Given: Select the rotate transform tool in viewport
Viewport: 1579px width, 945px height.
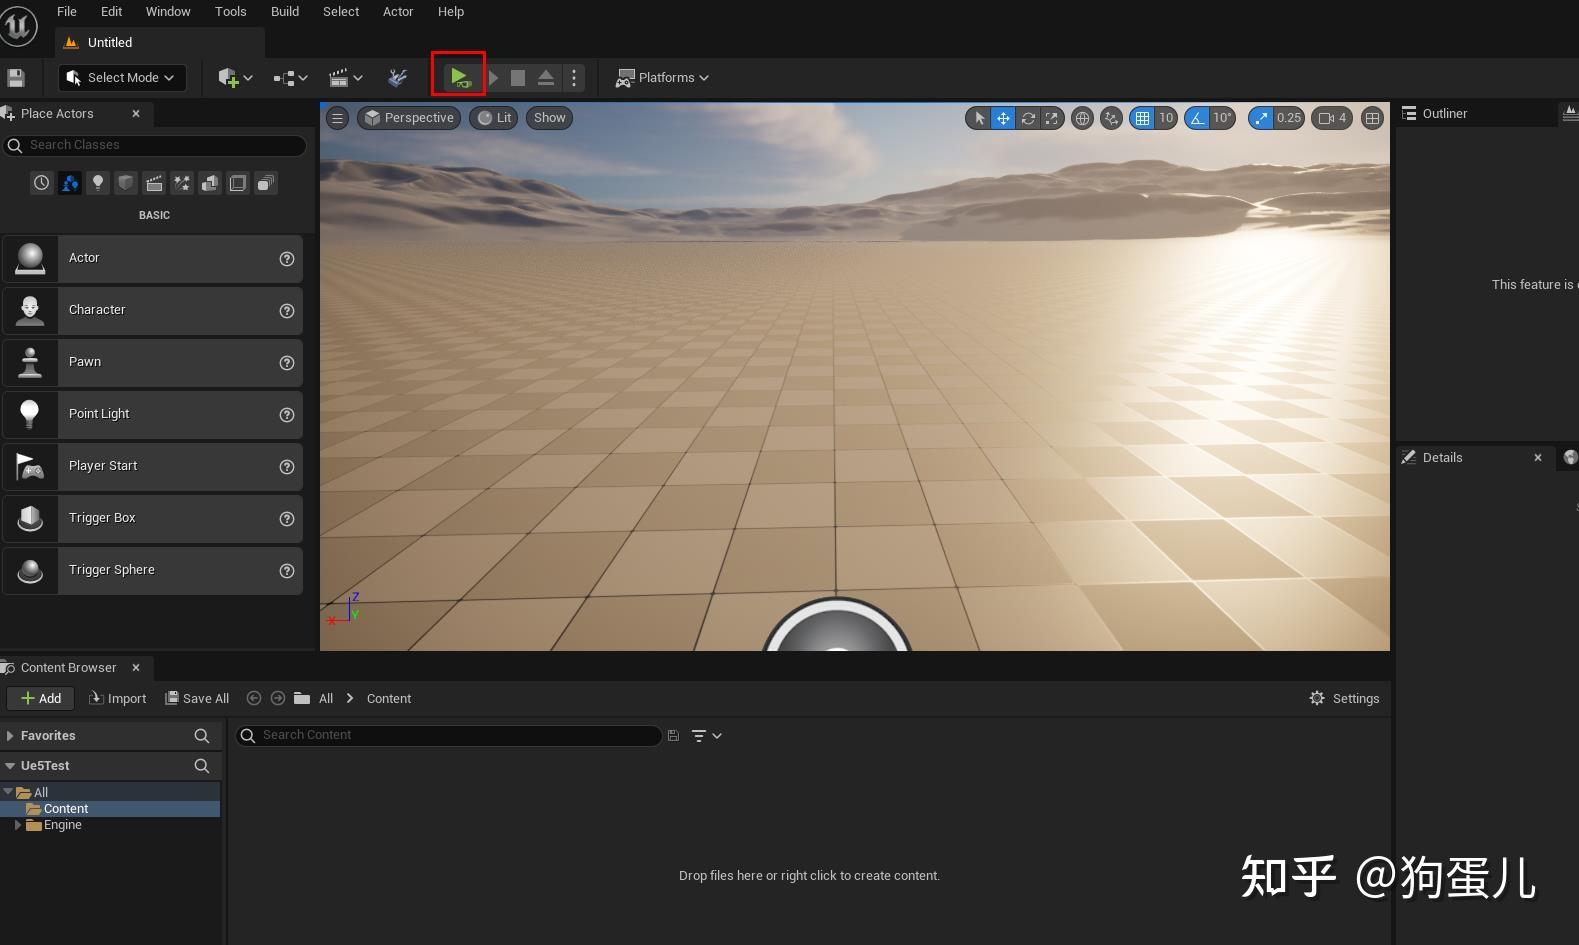Looking at the screenshot, I should (1028, 118).
